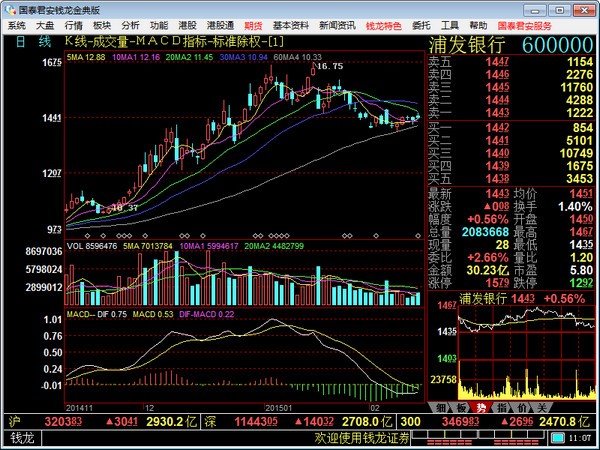Open the 系统 menu
The height and width of the screenshot is (450, 600).
16,24
